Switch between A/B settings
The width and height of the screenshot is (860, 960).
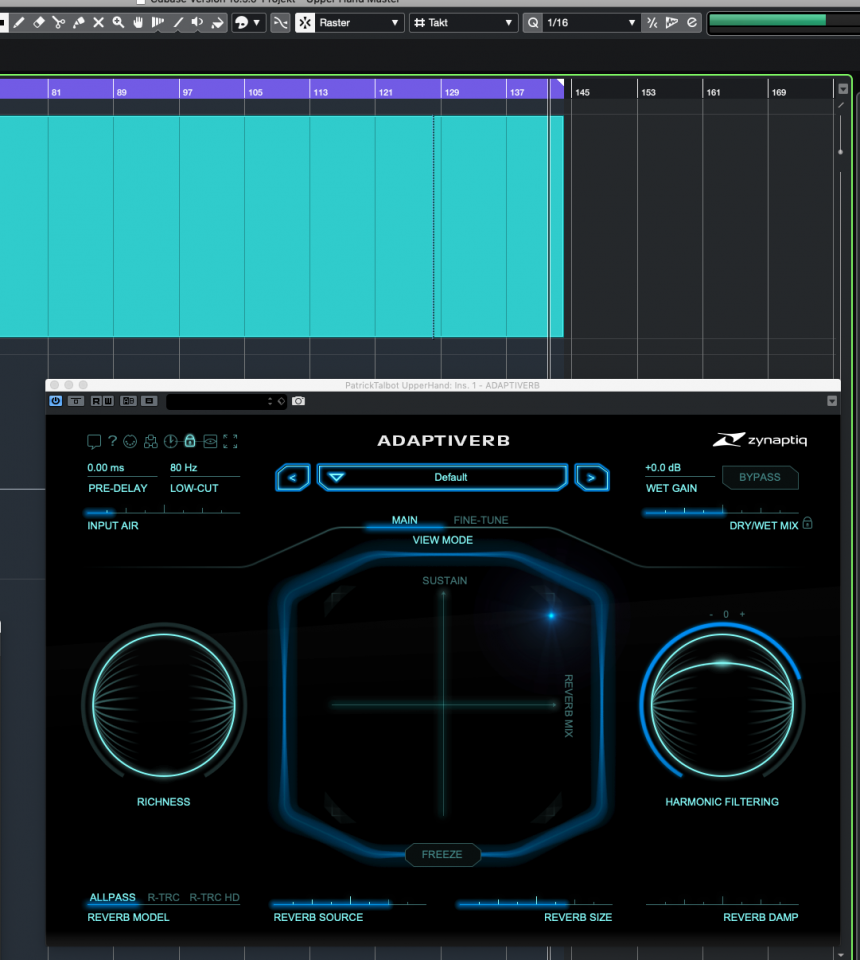pos(129,401)
